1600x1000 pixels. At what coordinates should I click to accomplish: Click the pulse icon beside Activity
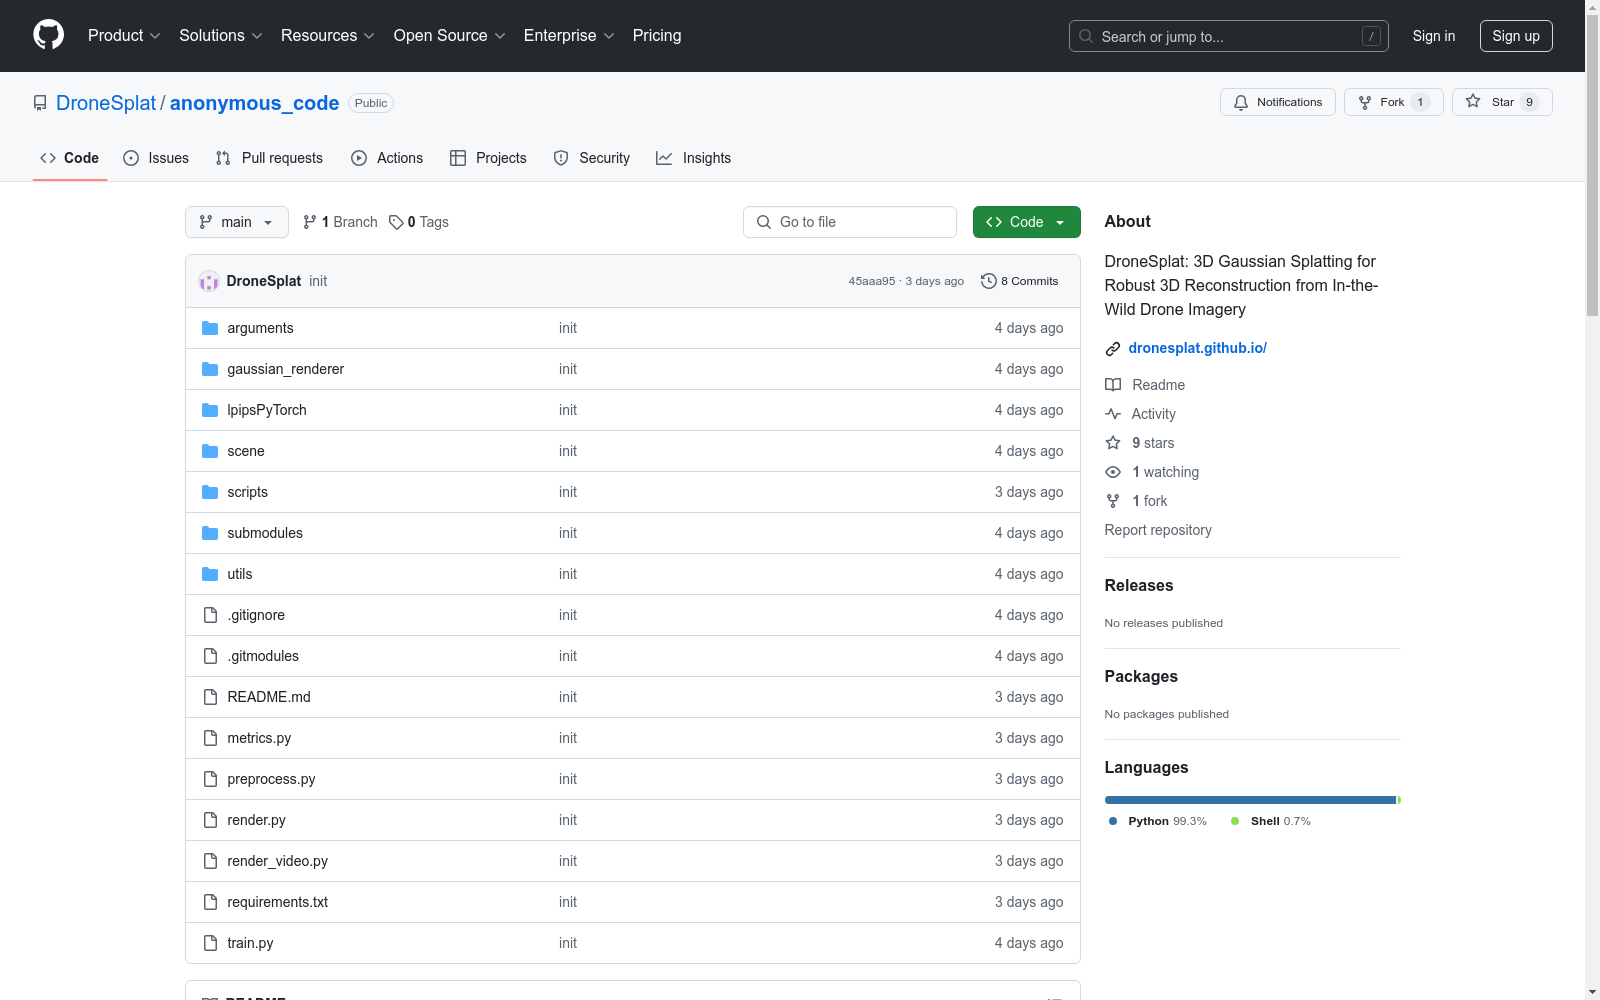[1113, 414]
